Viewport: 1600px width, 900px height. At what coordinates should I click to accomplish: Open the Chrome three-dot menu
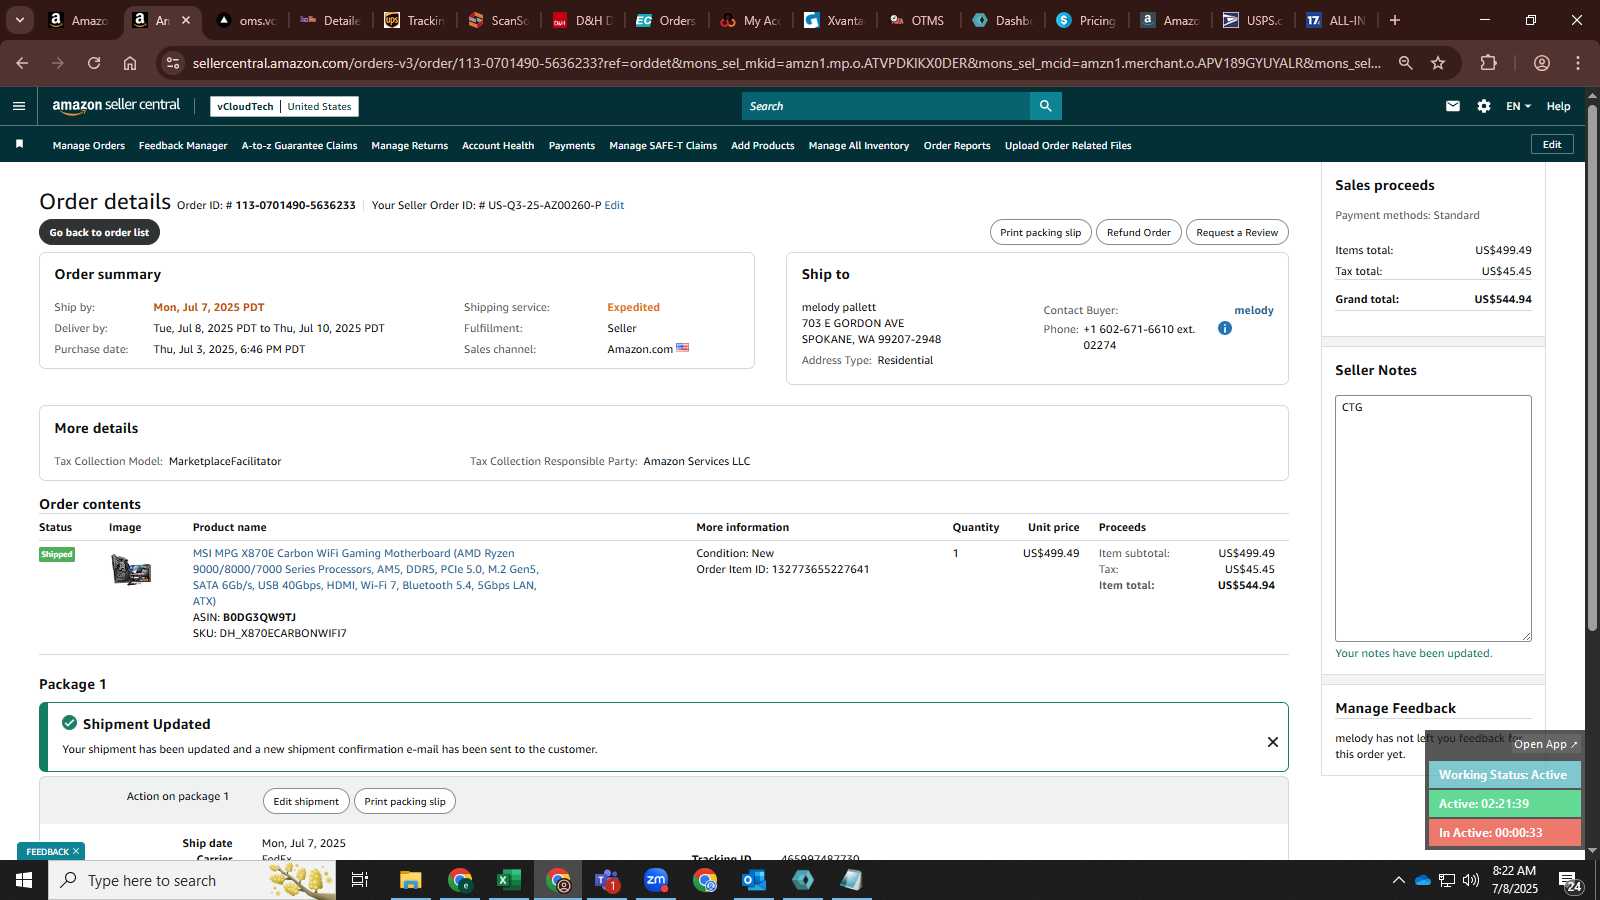pyautogui.click(x=1578, y=63)
